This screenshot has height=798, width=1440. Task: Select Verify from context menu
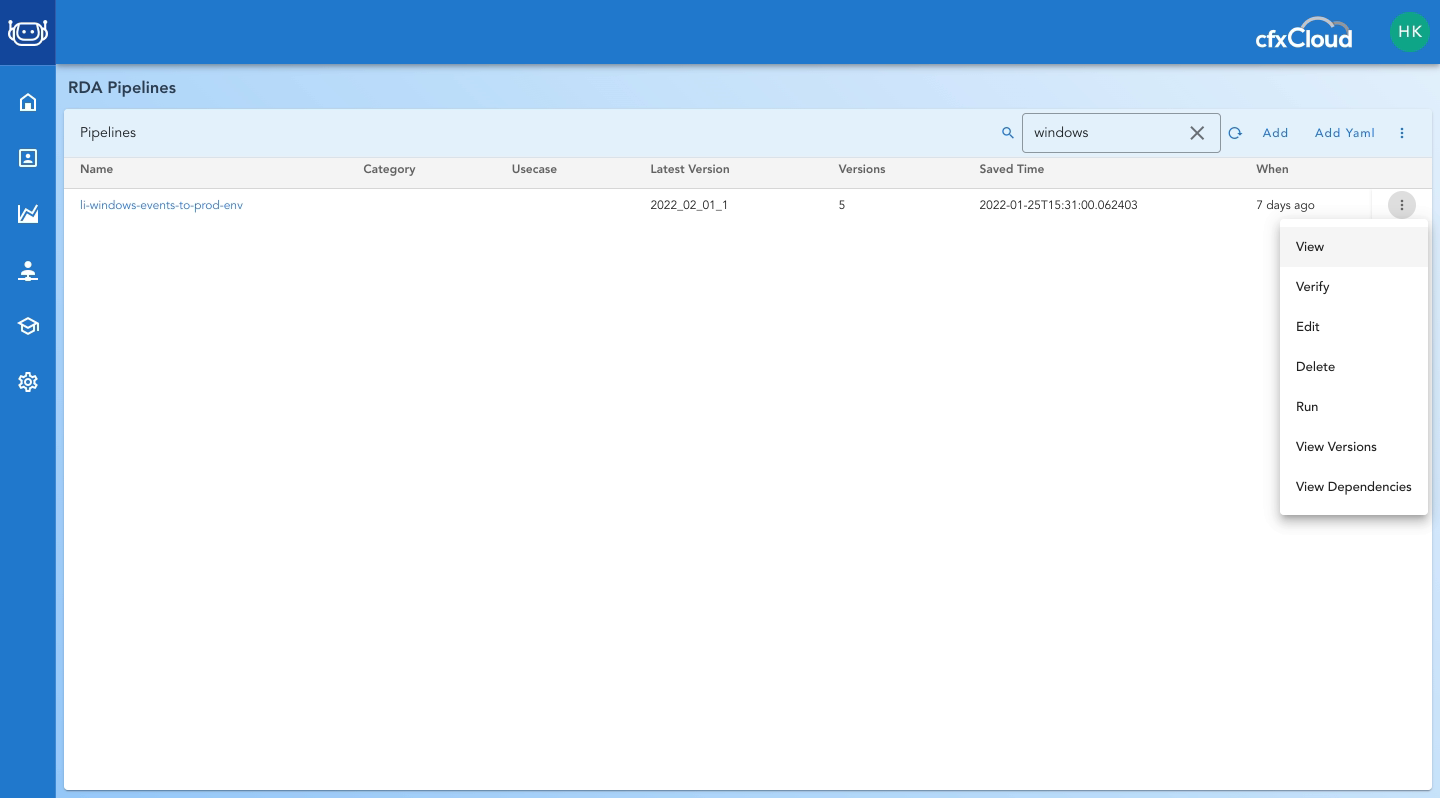pyautogui.click(x=1354, y=287)
